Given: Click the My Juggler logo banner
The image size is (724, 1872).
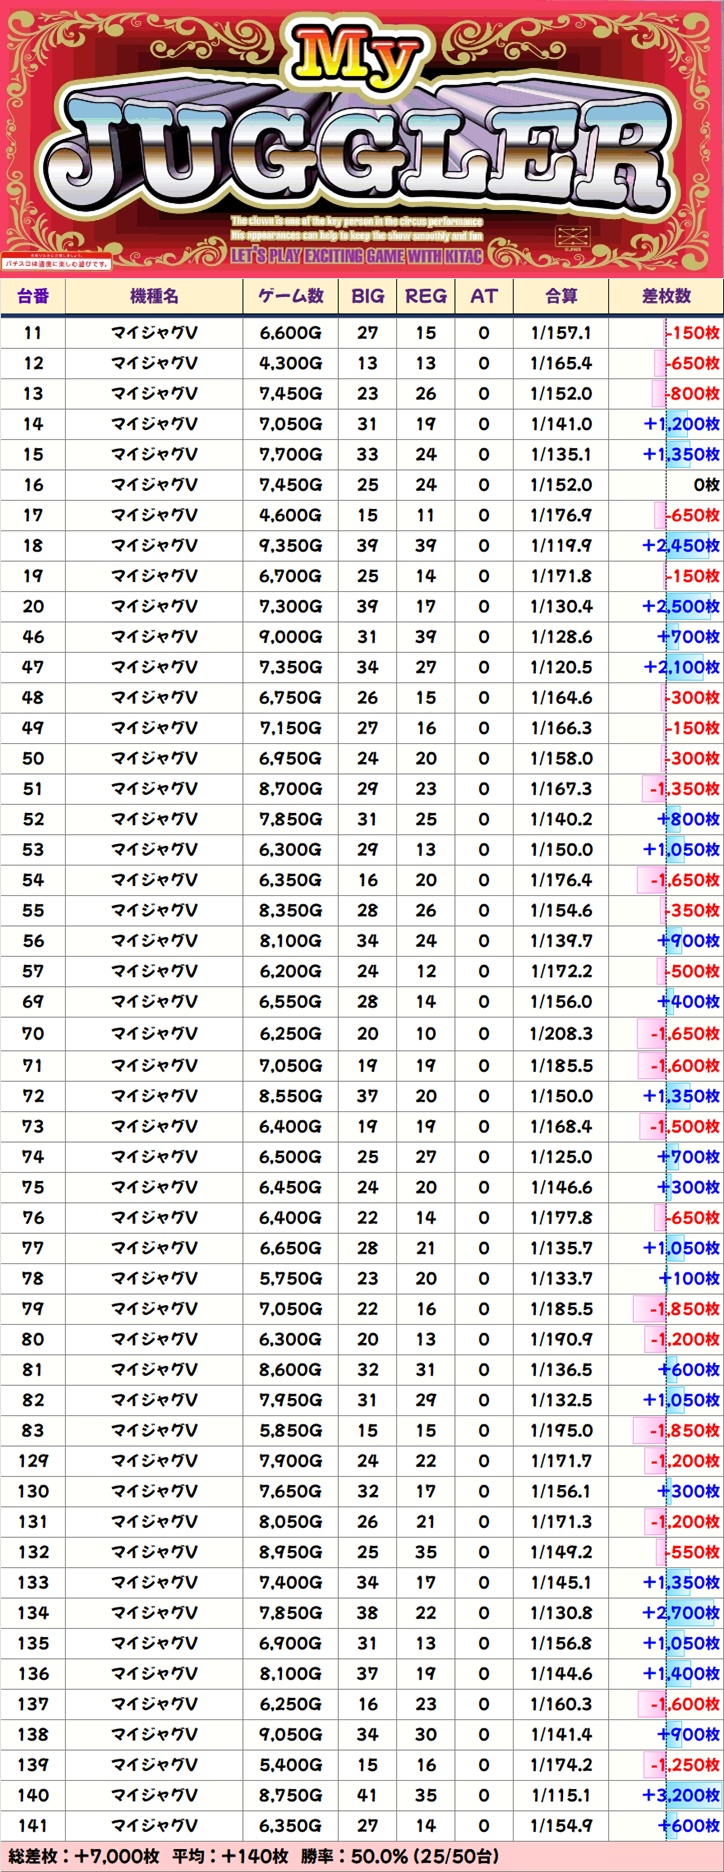Looking at the screenshot, I should click(360, 140).
